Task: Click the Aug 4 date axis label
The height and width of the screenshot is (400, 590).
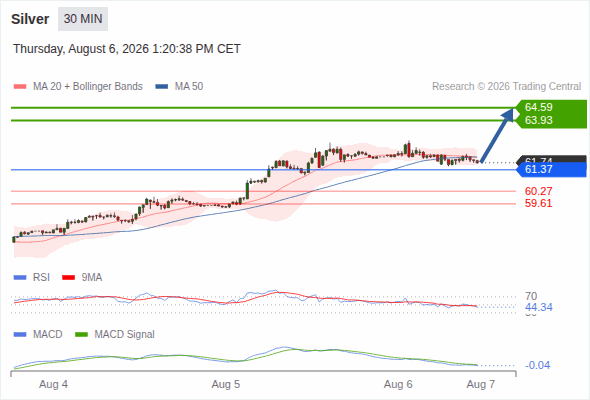Action: [x=53, y=384]
